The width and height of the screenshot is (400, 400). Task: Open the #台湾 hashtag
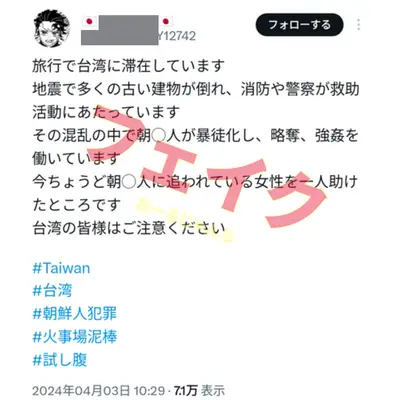52,291
